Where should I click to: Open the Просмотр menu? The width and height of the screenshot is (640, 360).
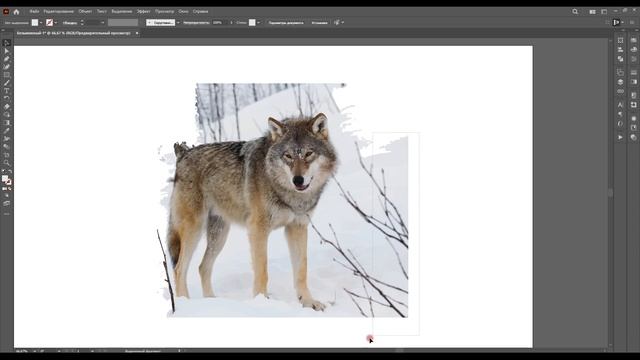click(164, 11)
